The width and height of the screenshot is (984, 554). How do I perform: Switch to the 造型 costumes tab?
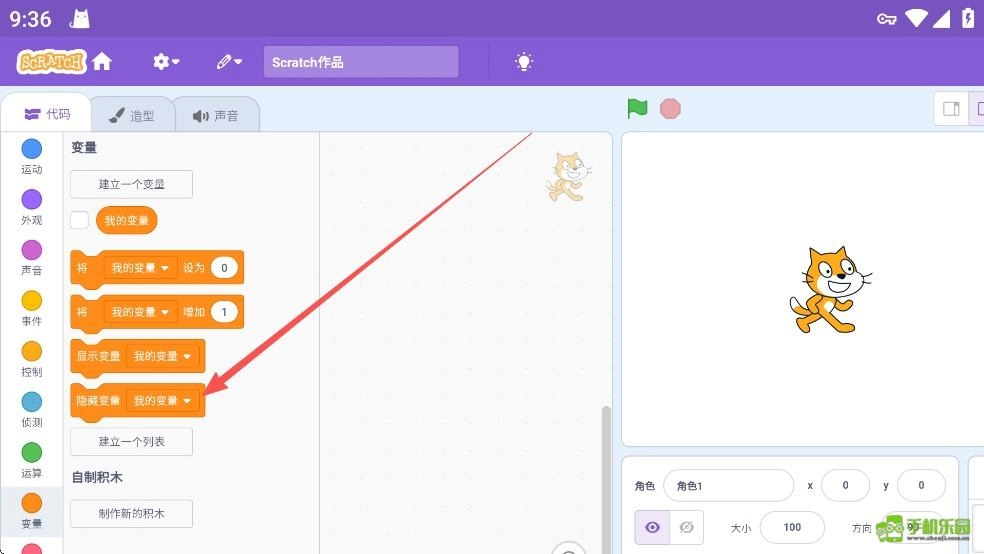point(132,115)
